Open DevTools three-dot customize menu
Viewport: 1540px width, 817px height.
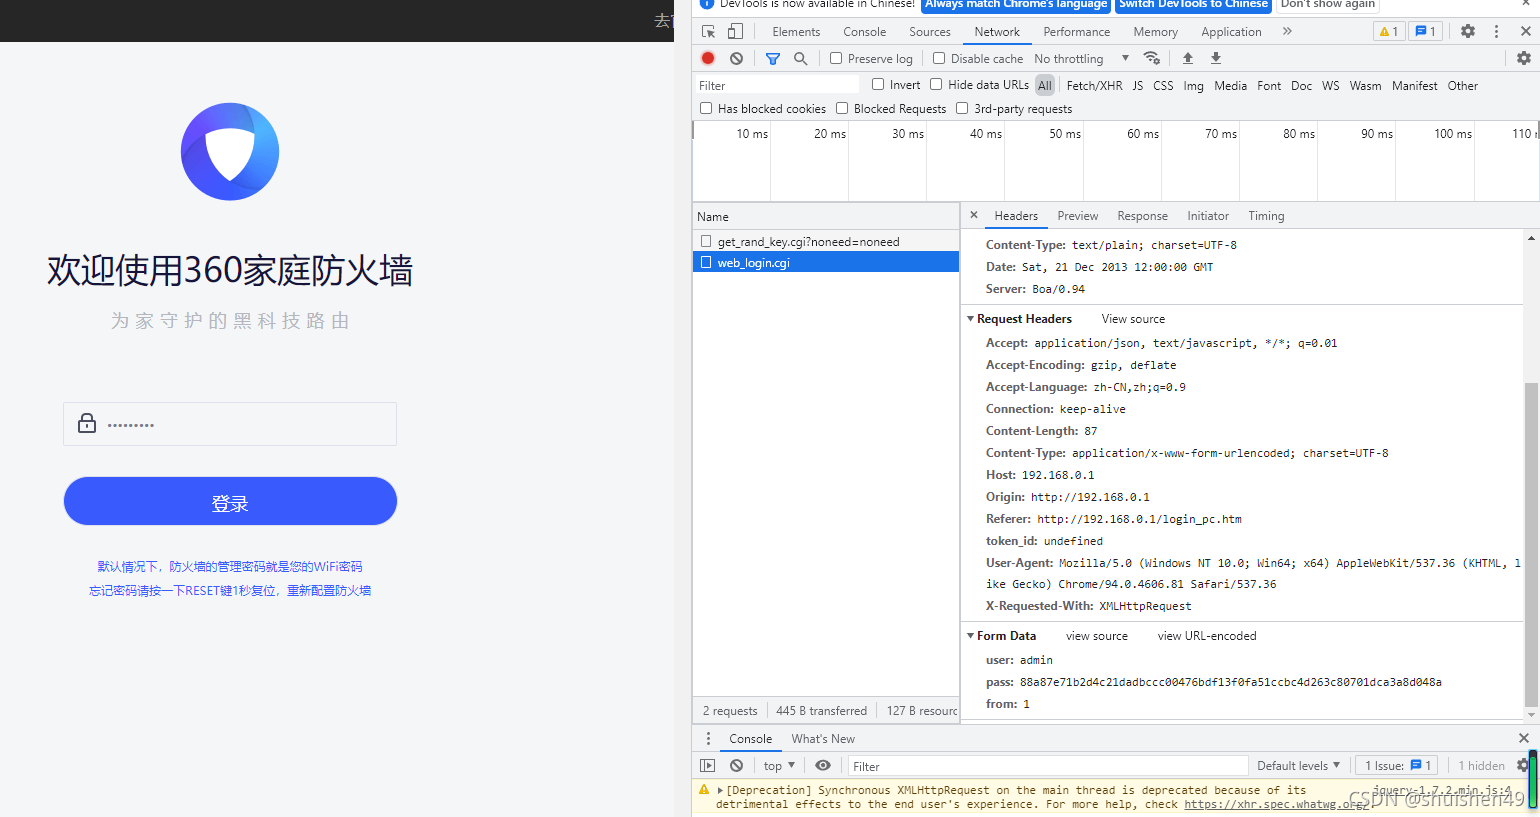pos(1496,31)
